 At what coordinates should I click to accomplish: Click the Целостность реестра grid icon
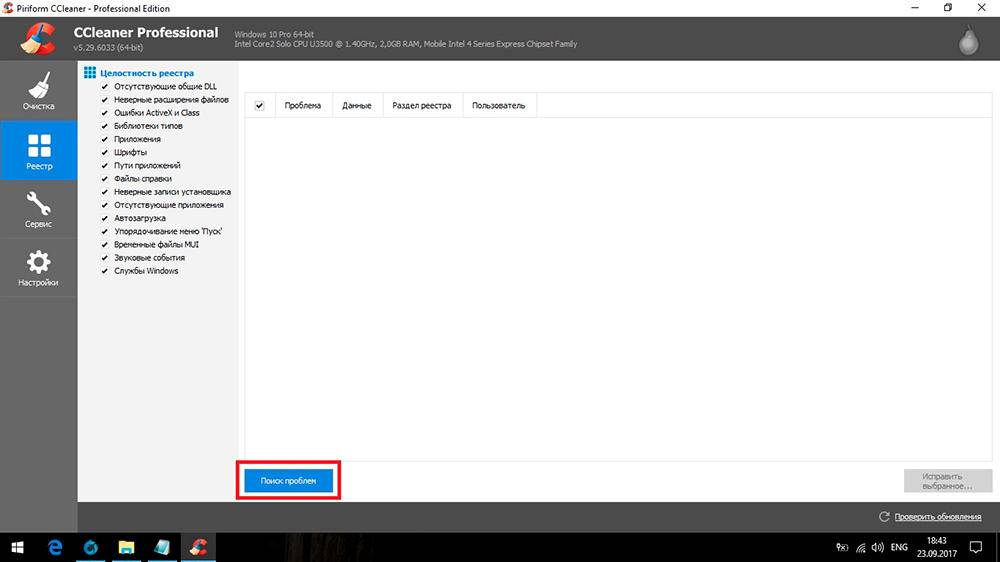90,73
